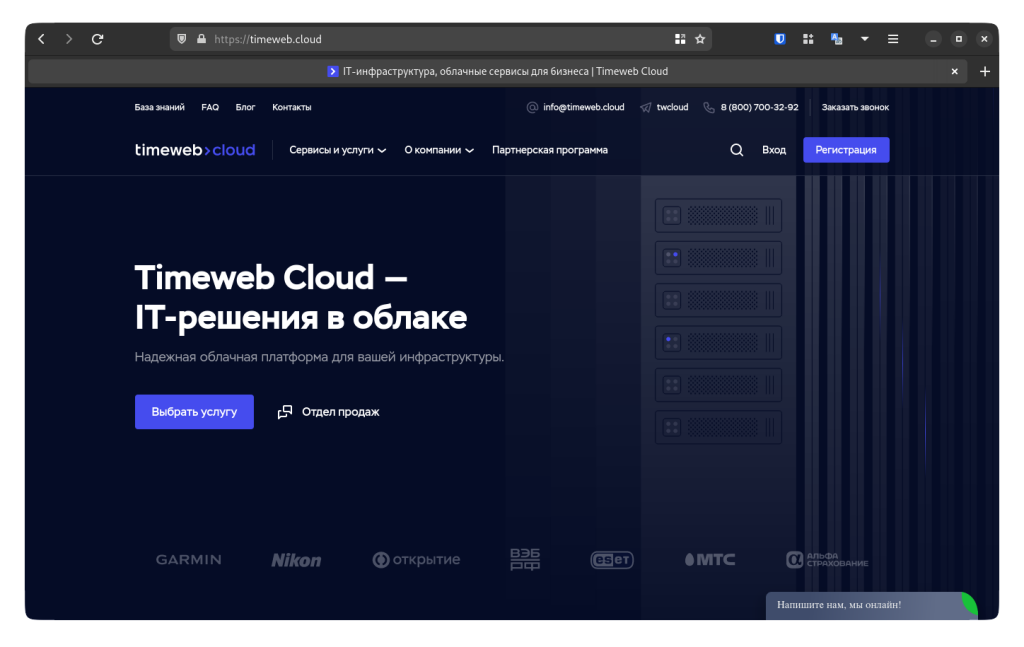
Task: Contact Отдел продаж via chat link
Action: coord(328,412)
